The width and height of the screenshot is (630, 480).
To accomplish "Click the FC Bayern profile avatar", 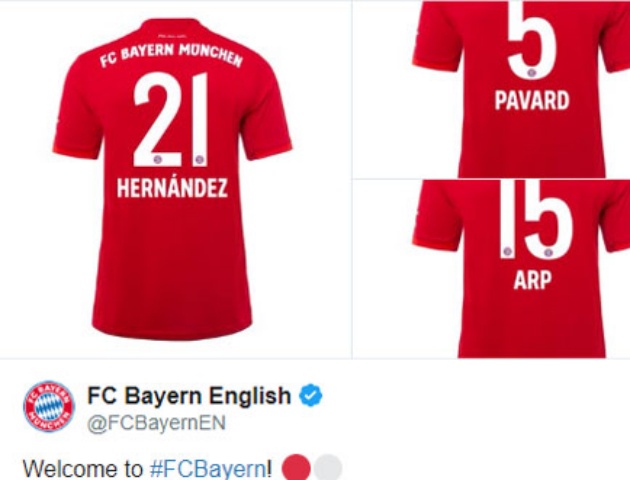I will (49, 406).
